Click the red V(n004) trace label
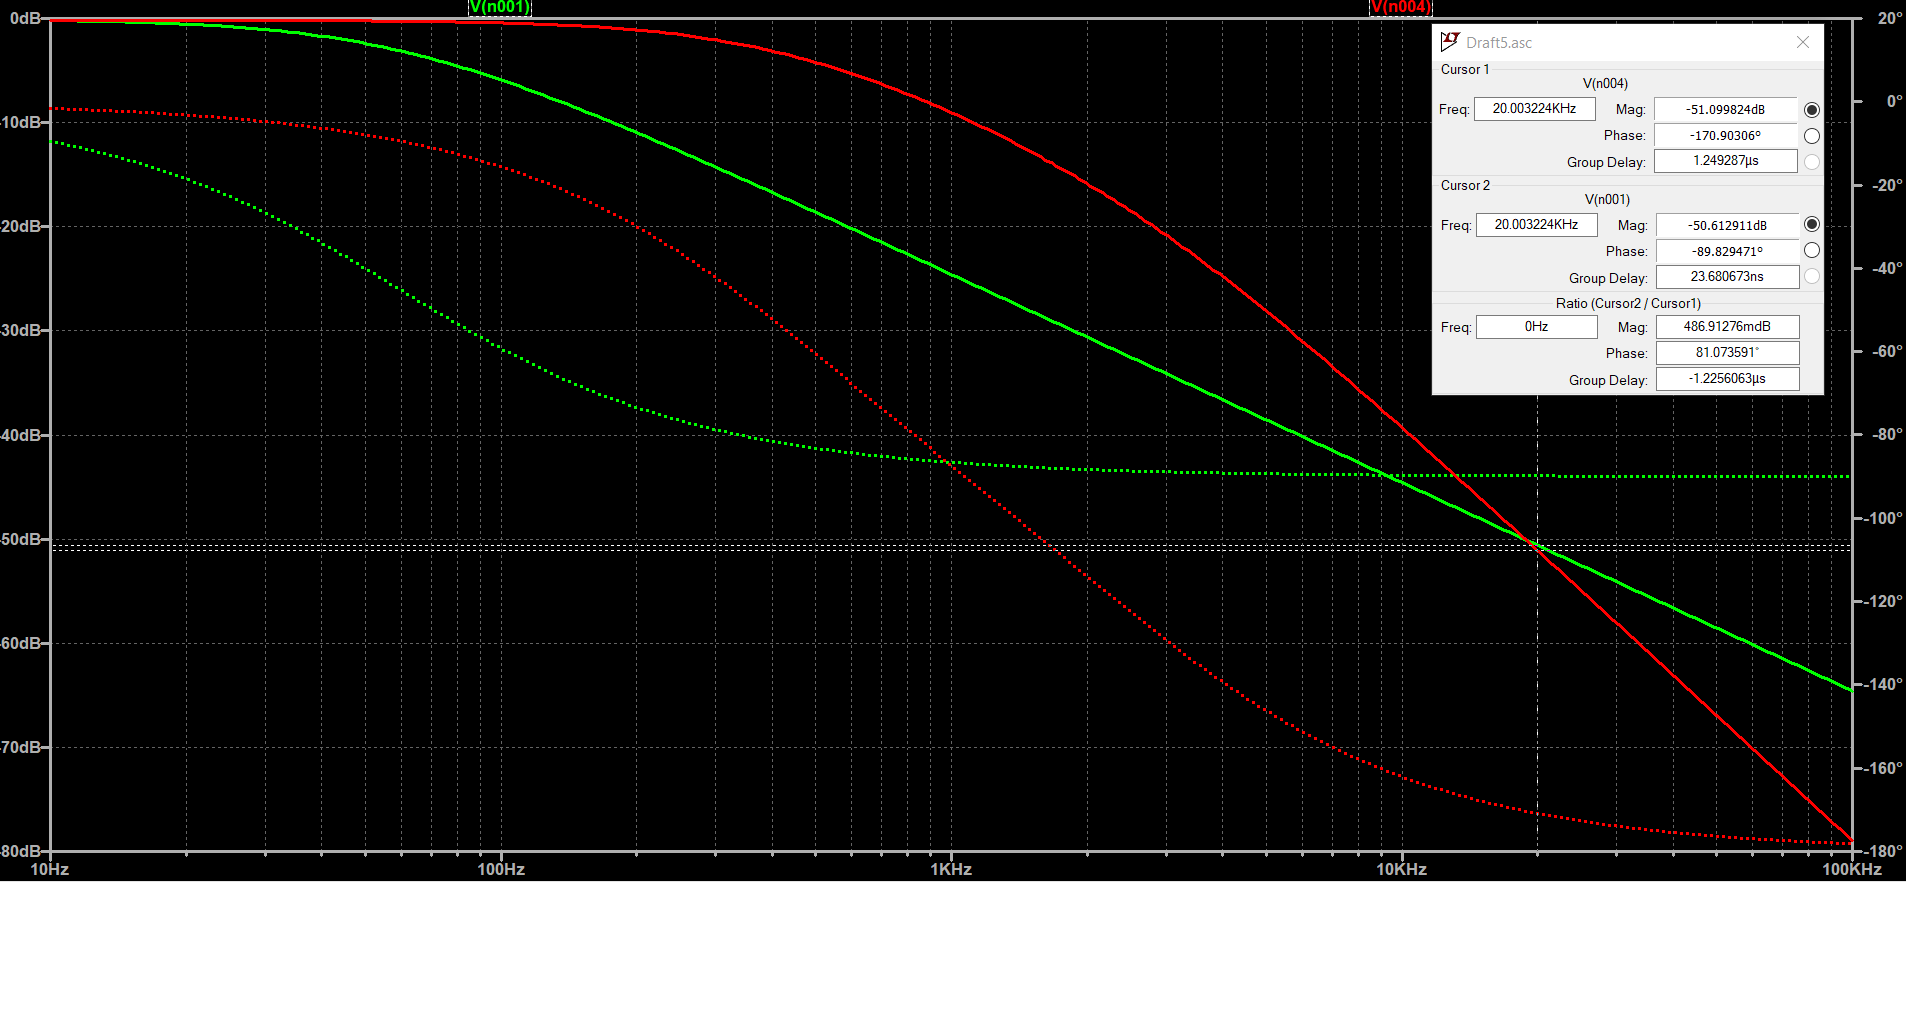The image size is (1917, 1021). coord(1400,8)
